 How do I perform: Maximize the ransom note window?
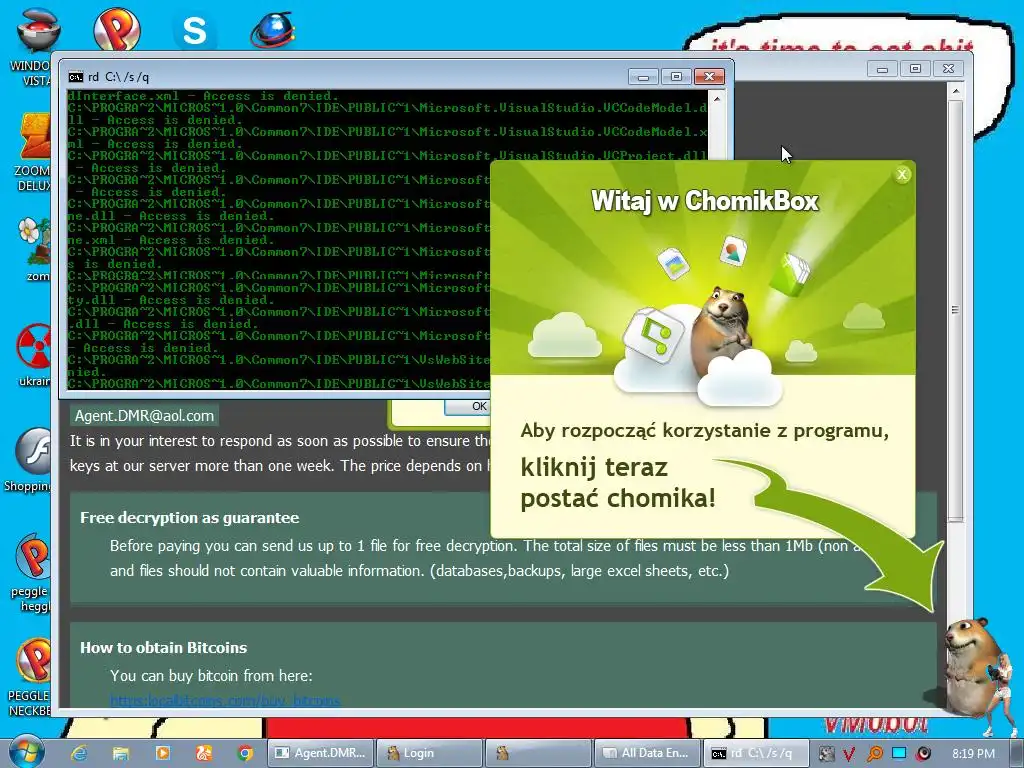916,69
